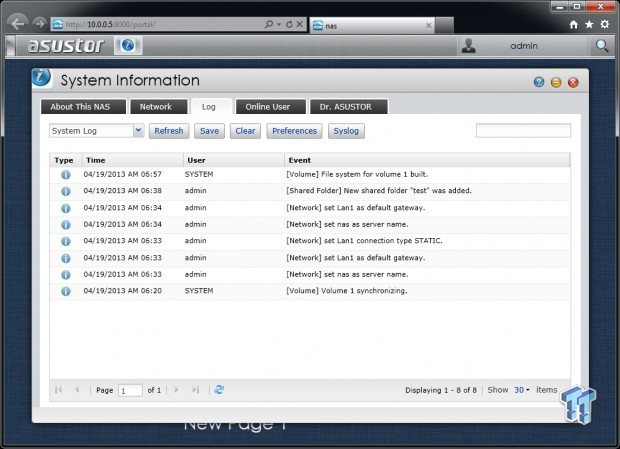Sort log by Type column header
This screenshot has width=620, height=449.
point(66,160)
